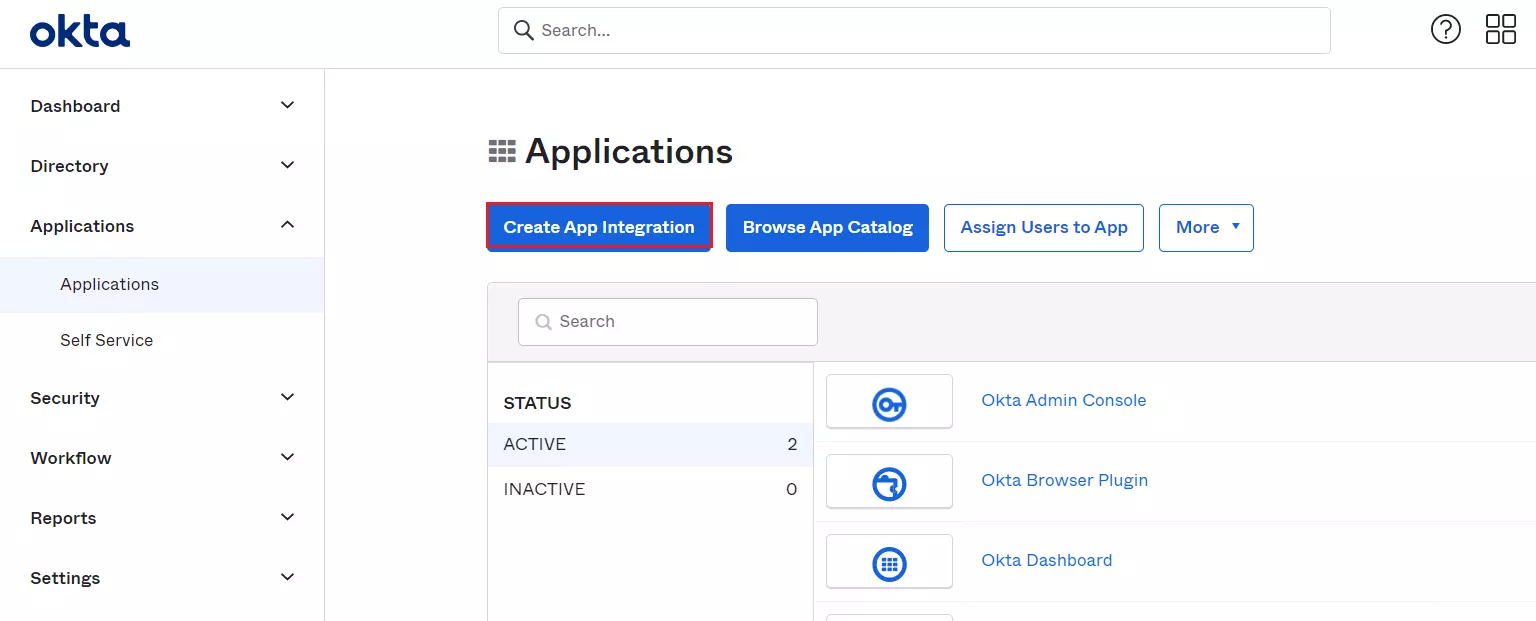Expand the Reports sidebar section

click(x=162, y=518)
